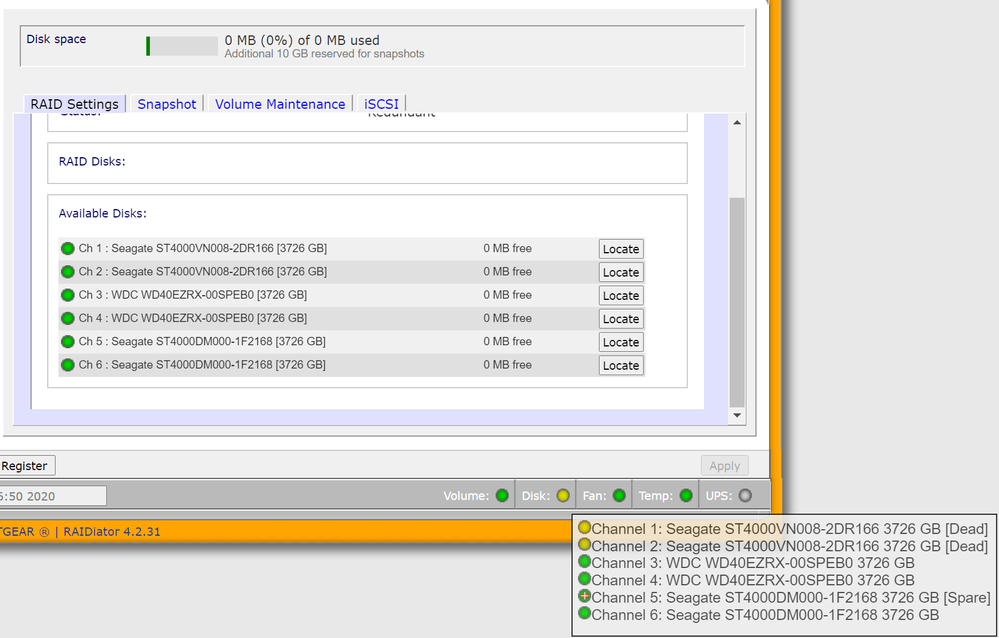
Task: Click the yellow Disk status indicator
Action: point(563,495)
